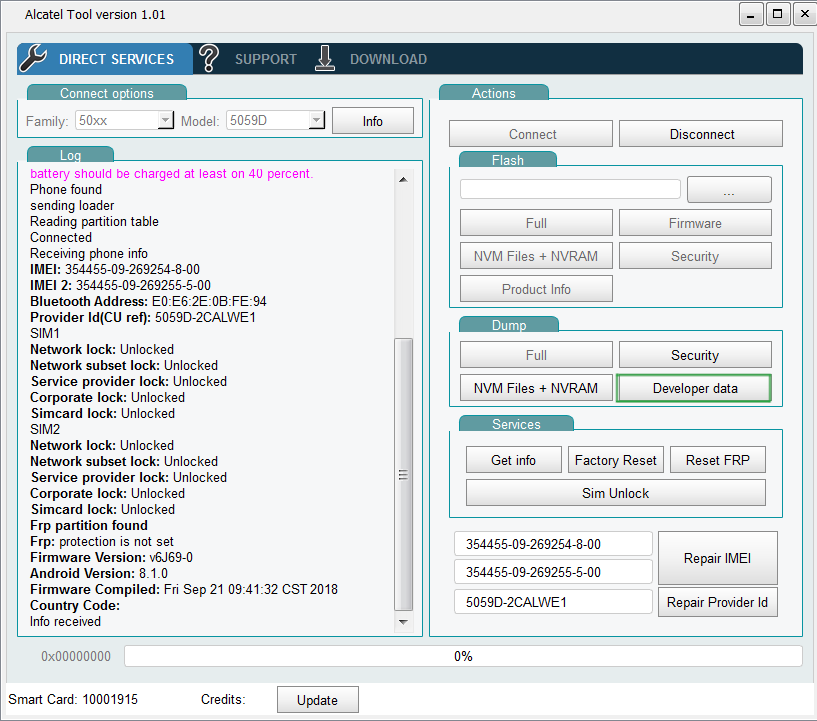
Task: Open the Family dropdown showing 50xx
Action: pyautogui.click(x=125, y=120)
